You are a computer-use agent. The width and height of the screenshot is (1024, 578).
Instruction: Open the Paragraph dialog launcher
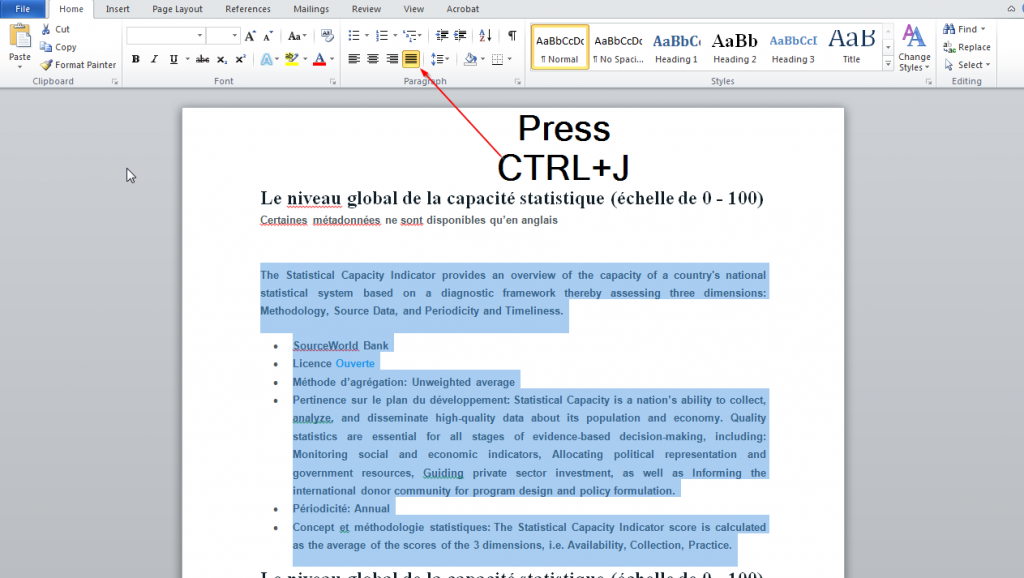pos(518,82)
